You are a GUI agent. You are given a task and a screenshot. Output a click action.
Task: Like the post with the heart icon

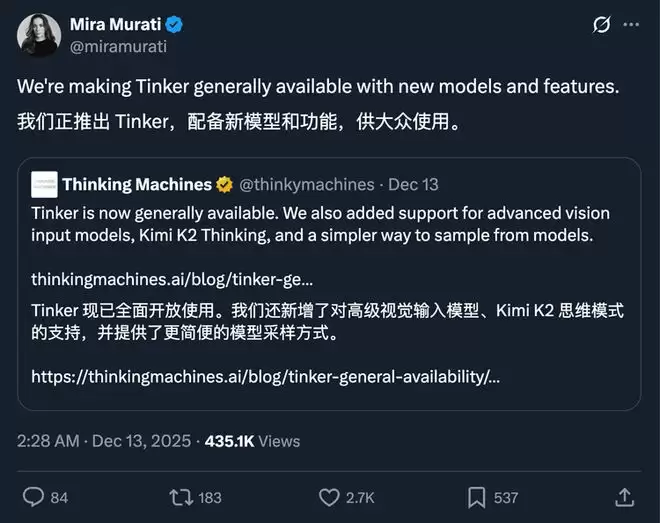click(x=329, y=497)
